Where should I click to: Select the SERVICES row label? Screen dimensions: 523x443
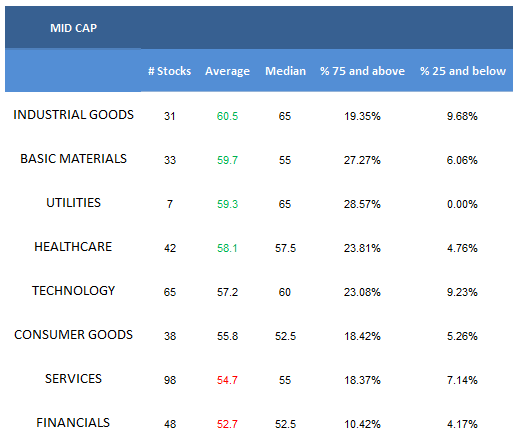(73, 379)
